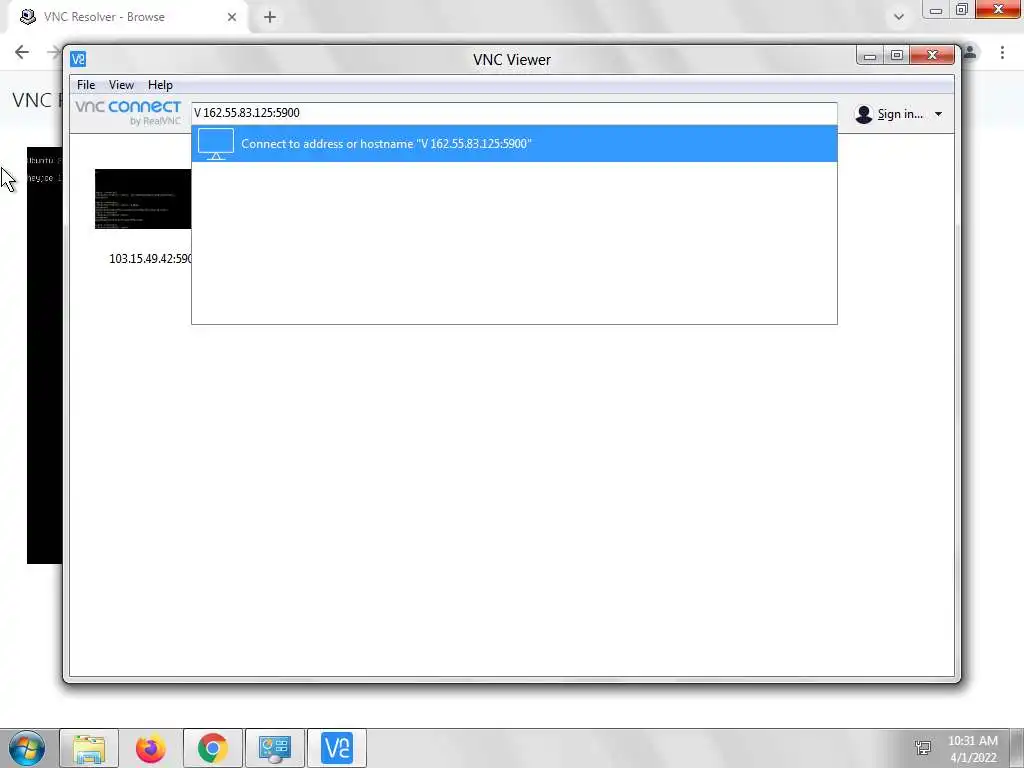Click the Chrome profile avatar icon

point(970,52)
